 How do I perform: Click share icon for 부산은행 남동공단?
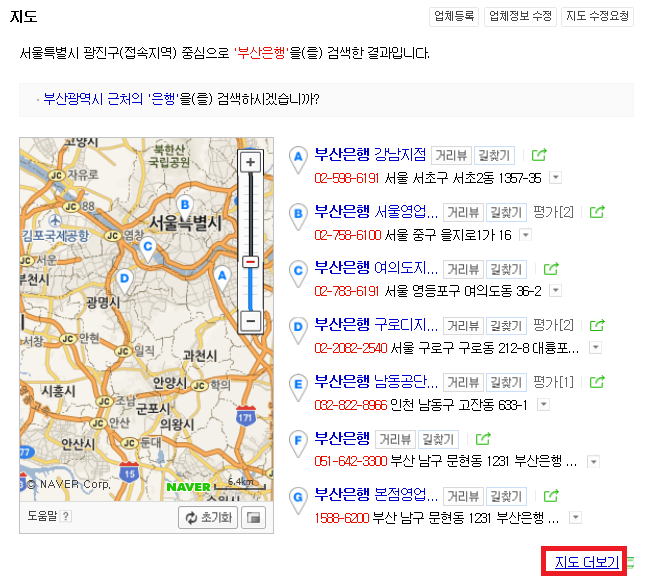[x=597, y=382]
